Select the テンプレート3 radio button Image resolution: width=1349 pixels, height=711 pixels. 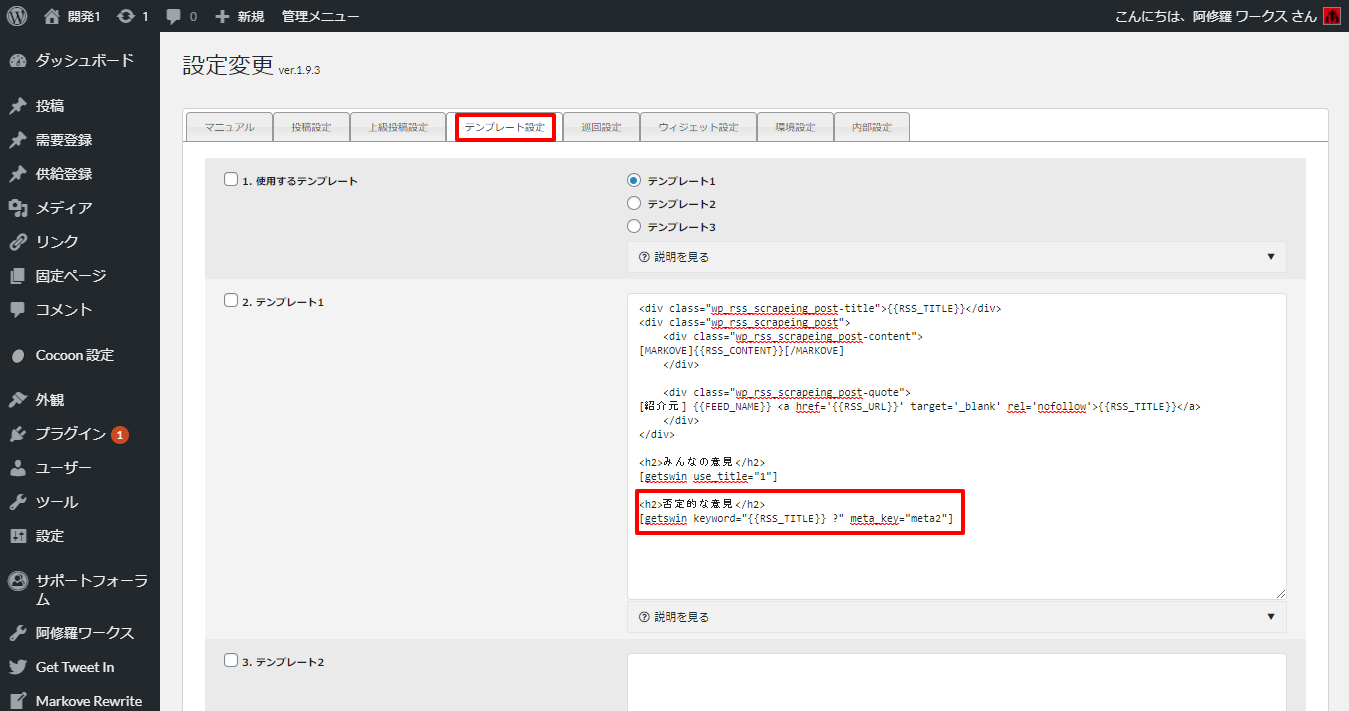tap(633, 227)
